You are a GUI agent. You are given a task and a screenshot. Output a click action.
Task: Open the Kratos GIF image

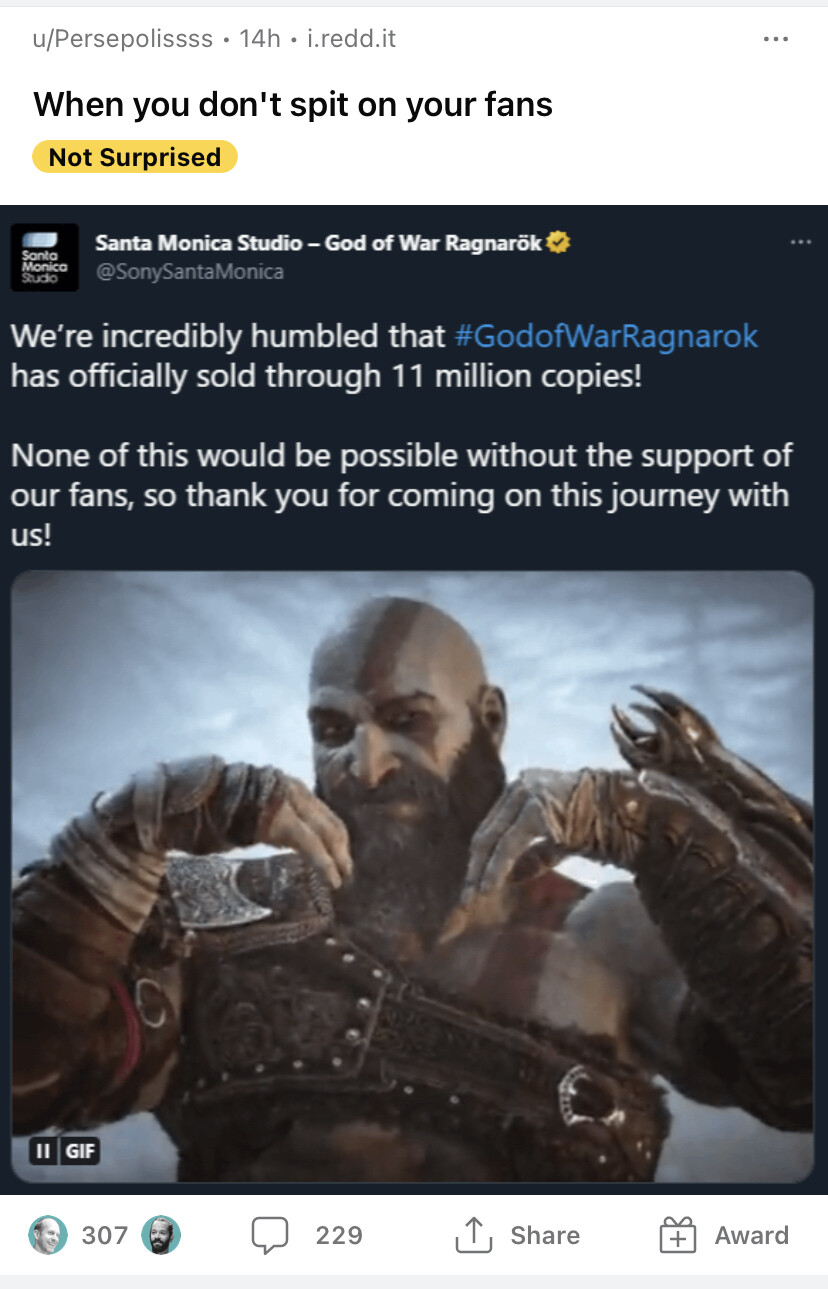click(412, 876)
